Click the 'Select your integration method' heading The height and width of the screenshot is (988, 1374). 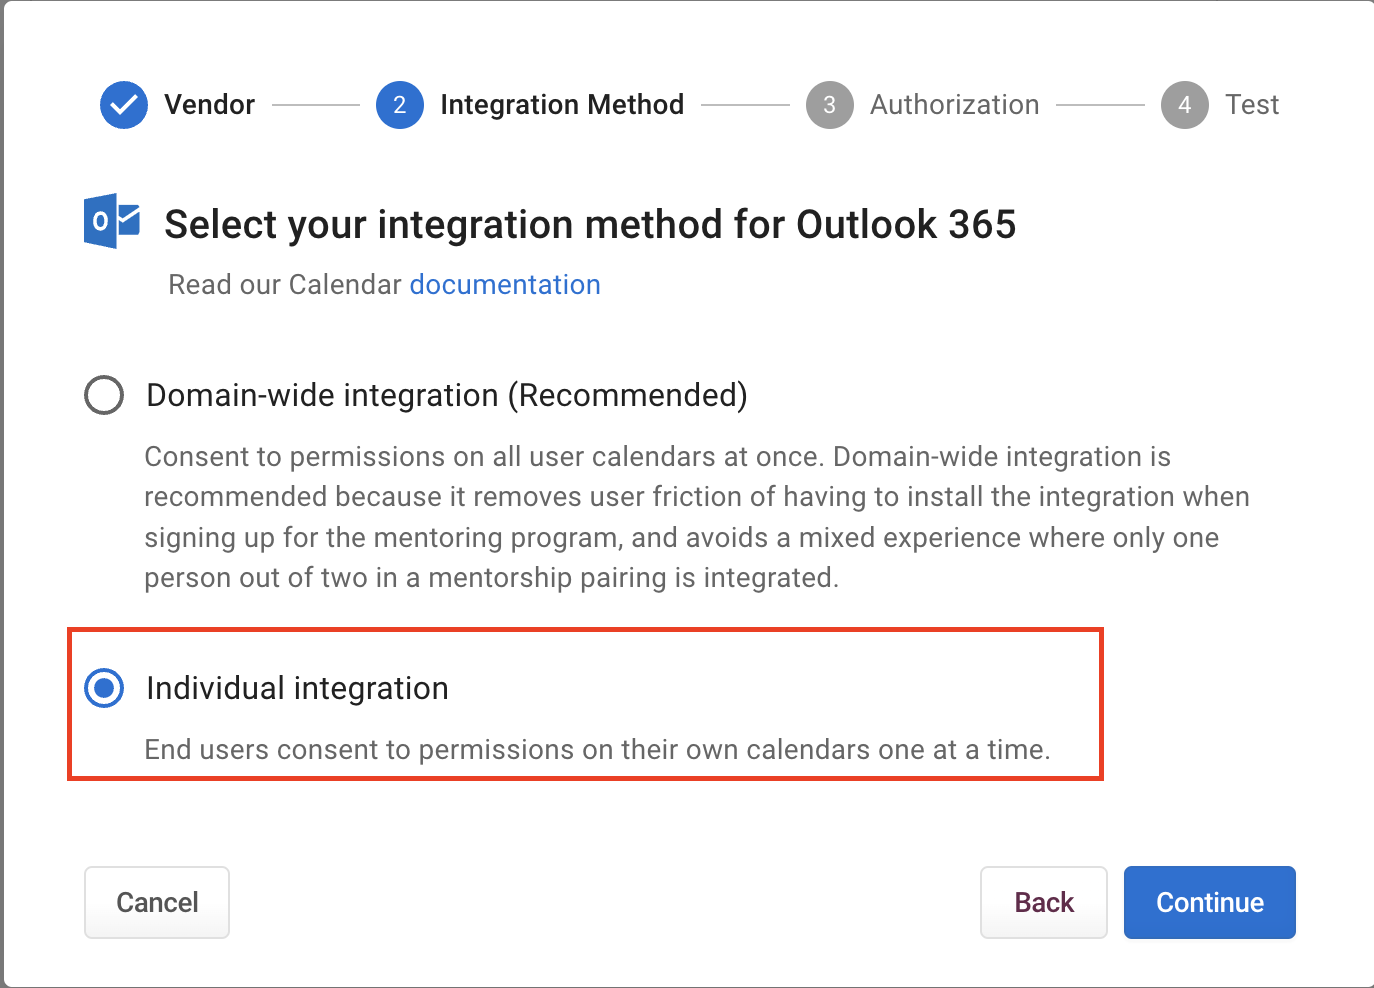[590, 225]
